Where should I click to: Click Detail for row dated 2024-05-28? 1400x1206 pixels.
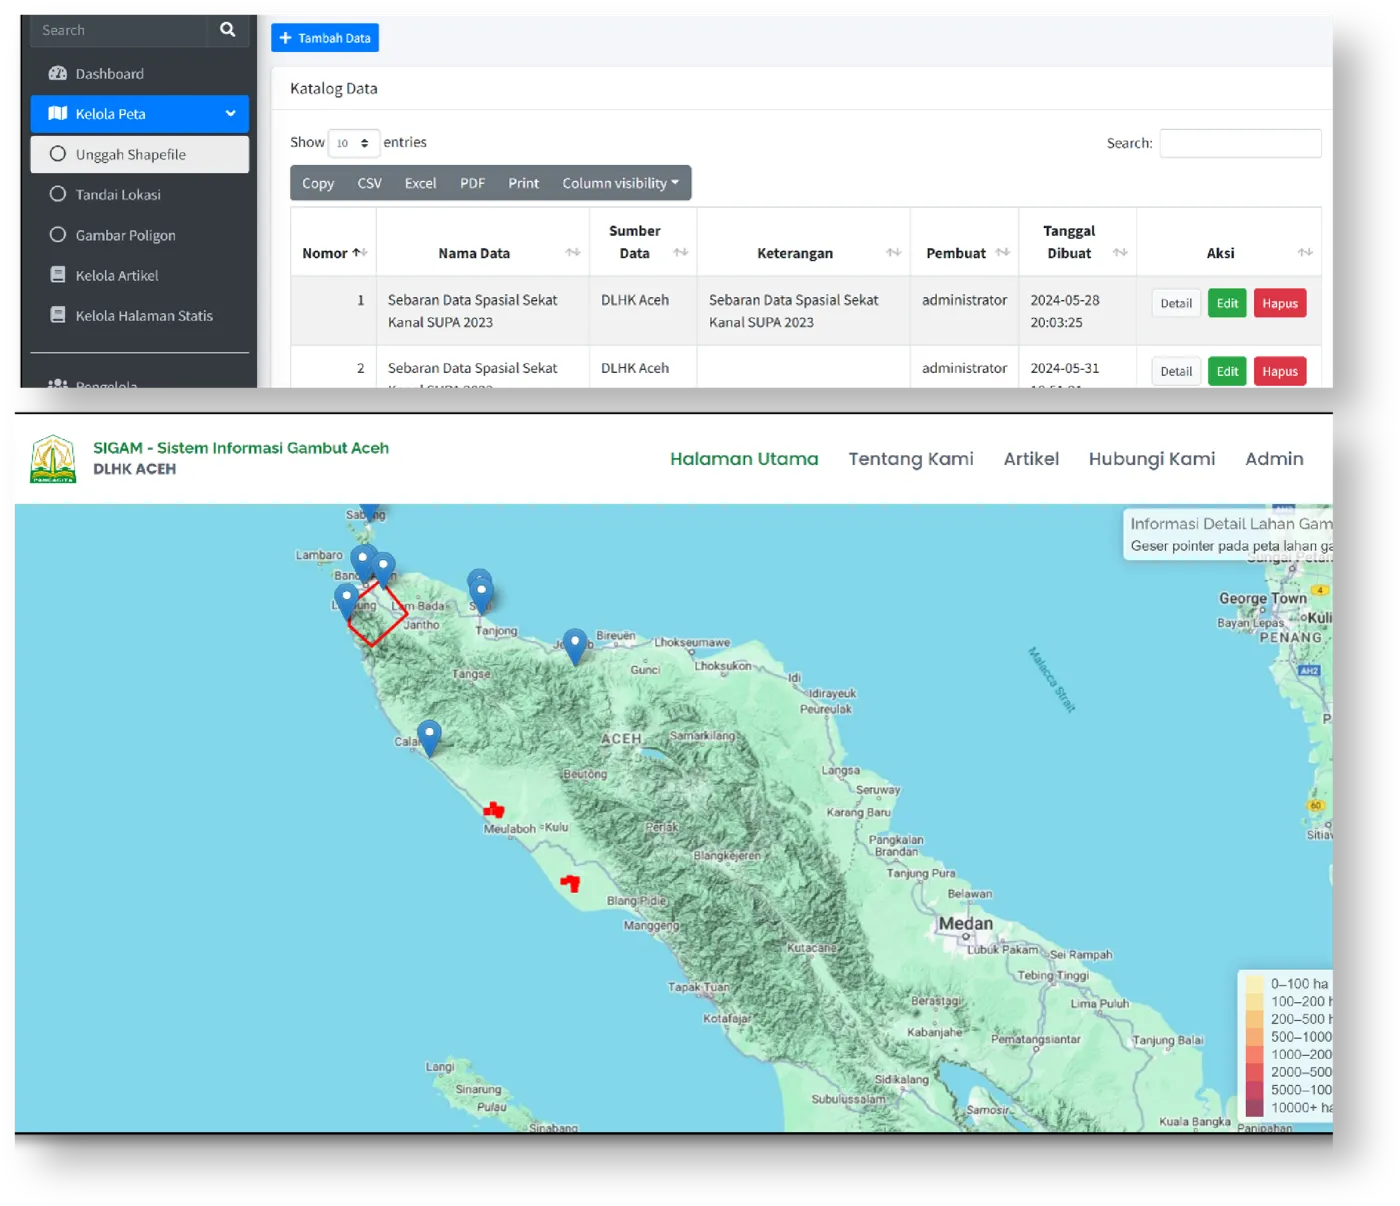(x=1176, y=303)
